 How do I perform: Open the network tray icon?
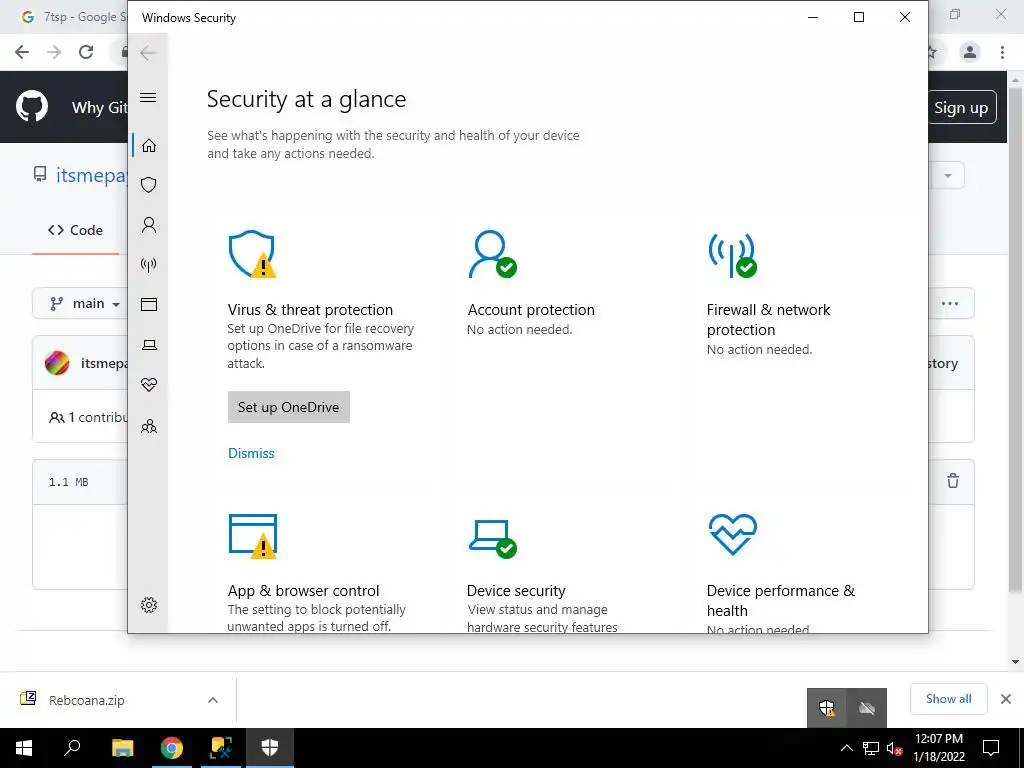click(871, 748)
